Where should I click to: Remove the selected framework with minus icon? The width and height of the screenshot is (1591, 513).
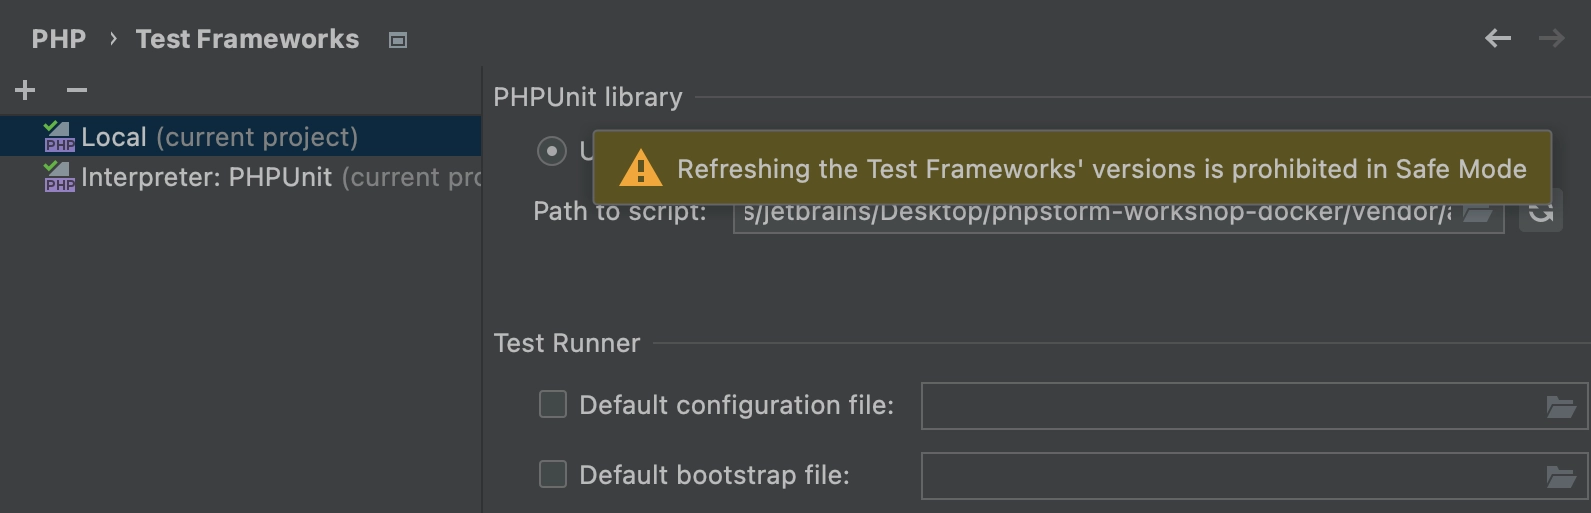77,91
